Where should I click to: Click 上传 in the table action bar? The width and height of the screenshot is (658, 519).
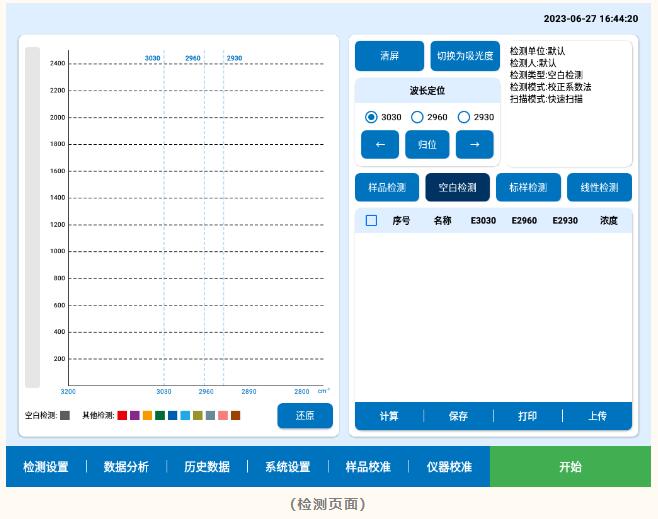pos(597,416)
